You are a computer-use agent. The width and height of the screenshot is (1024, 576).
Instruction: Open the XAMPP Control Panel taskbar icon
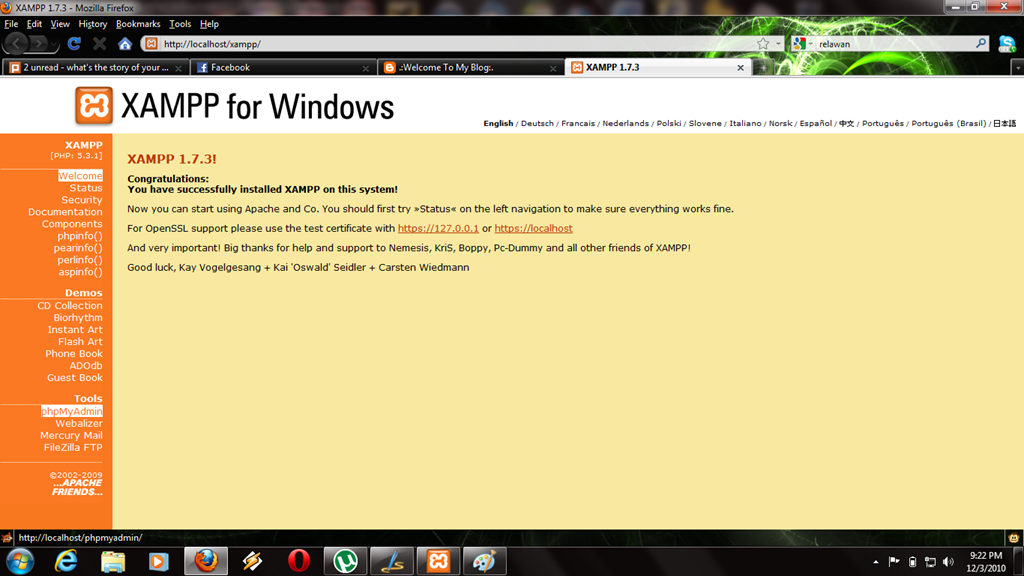click(x=438, y=562)
